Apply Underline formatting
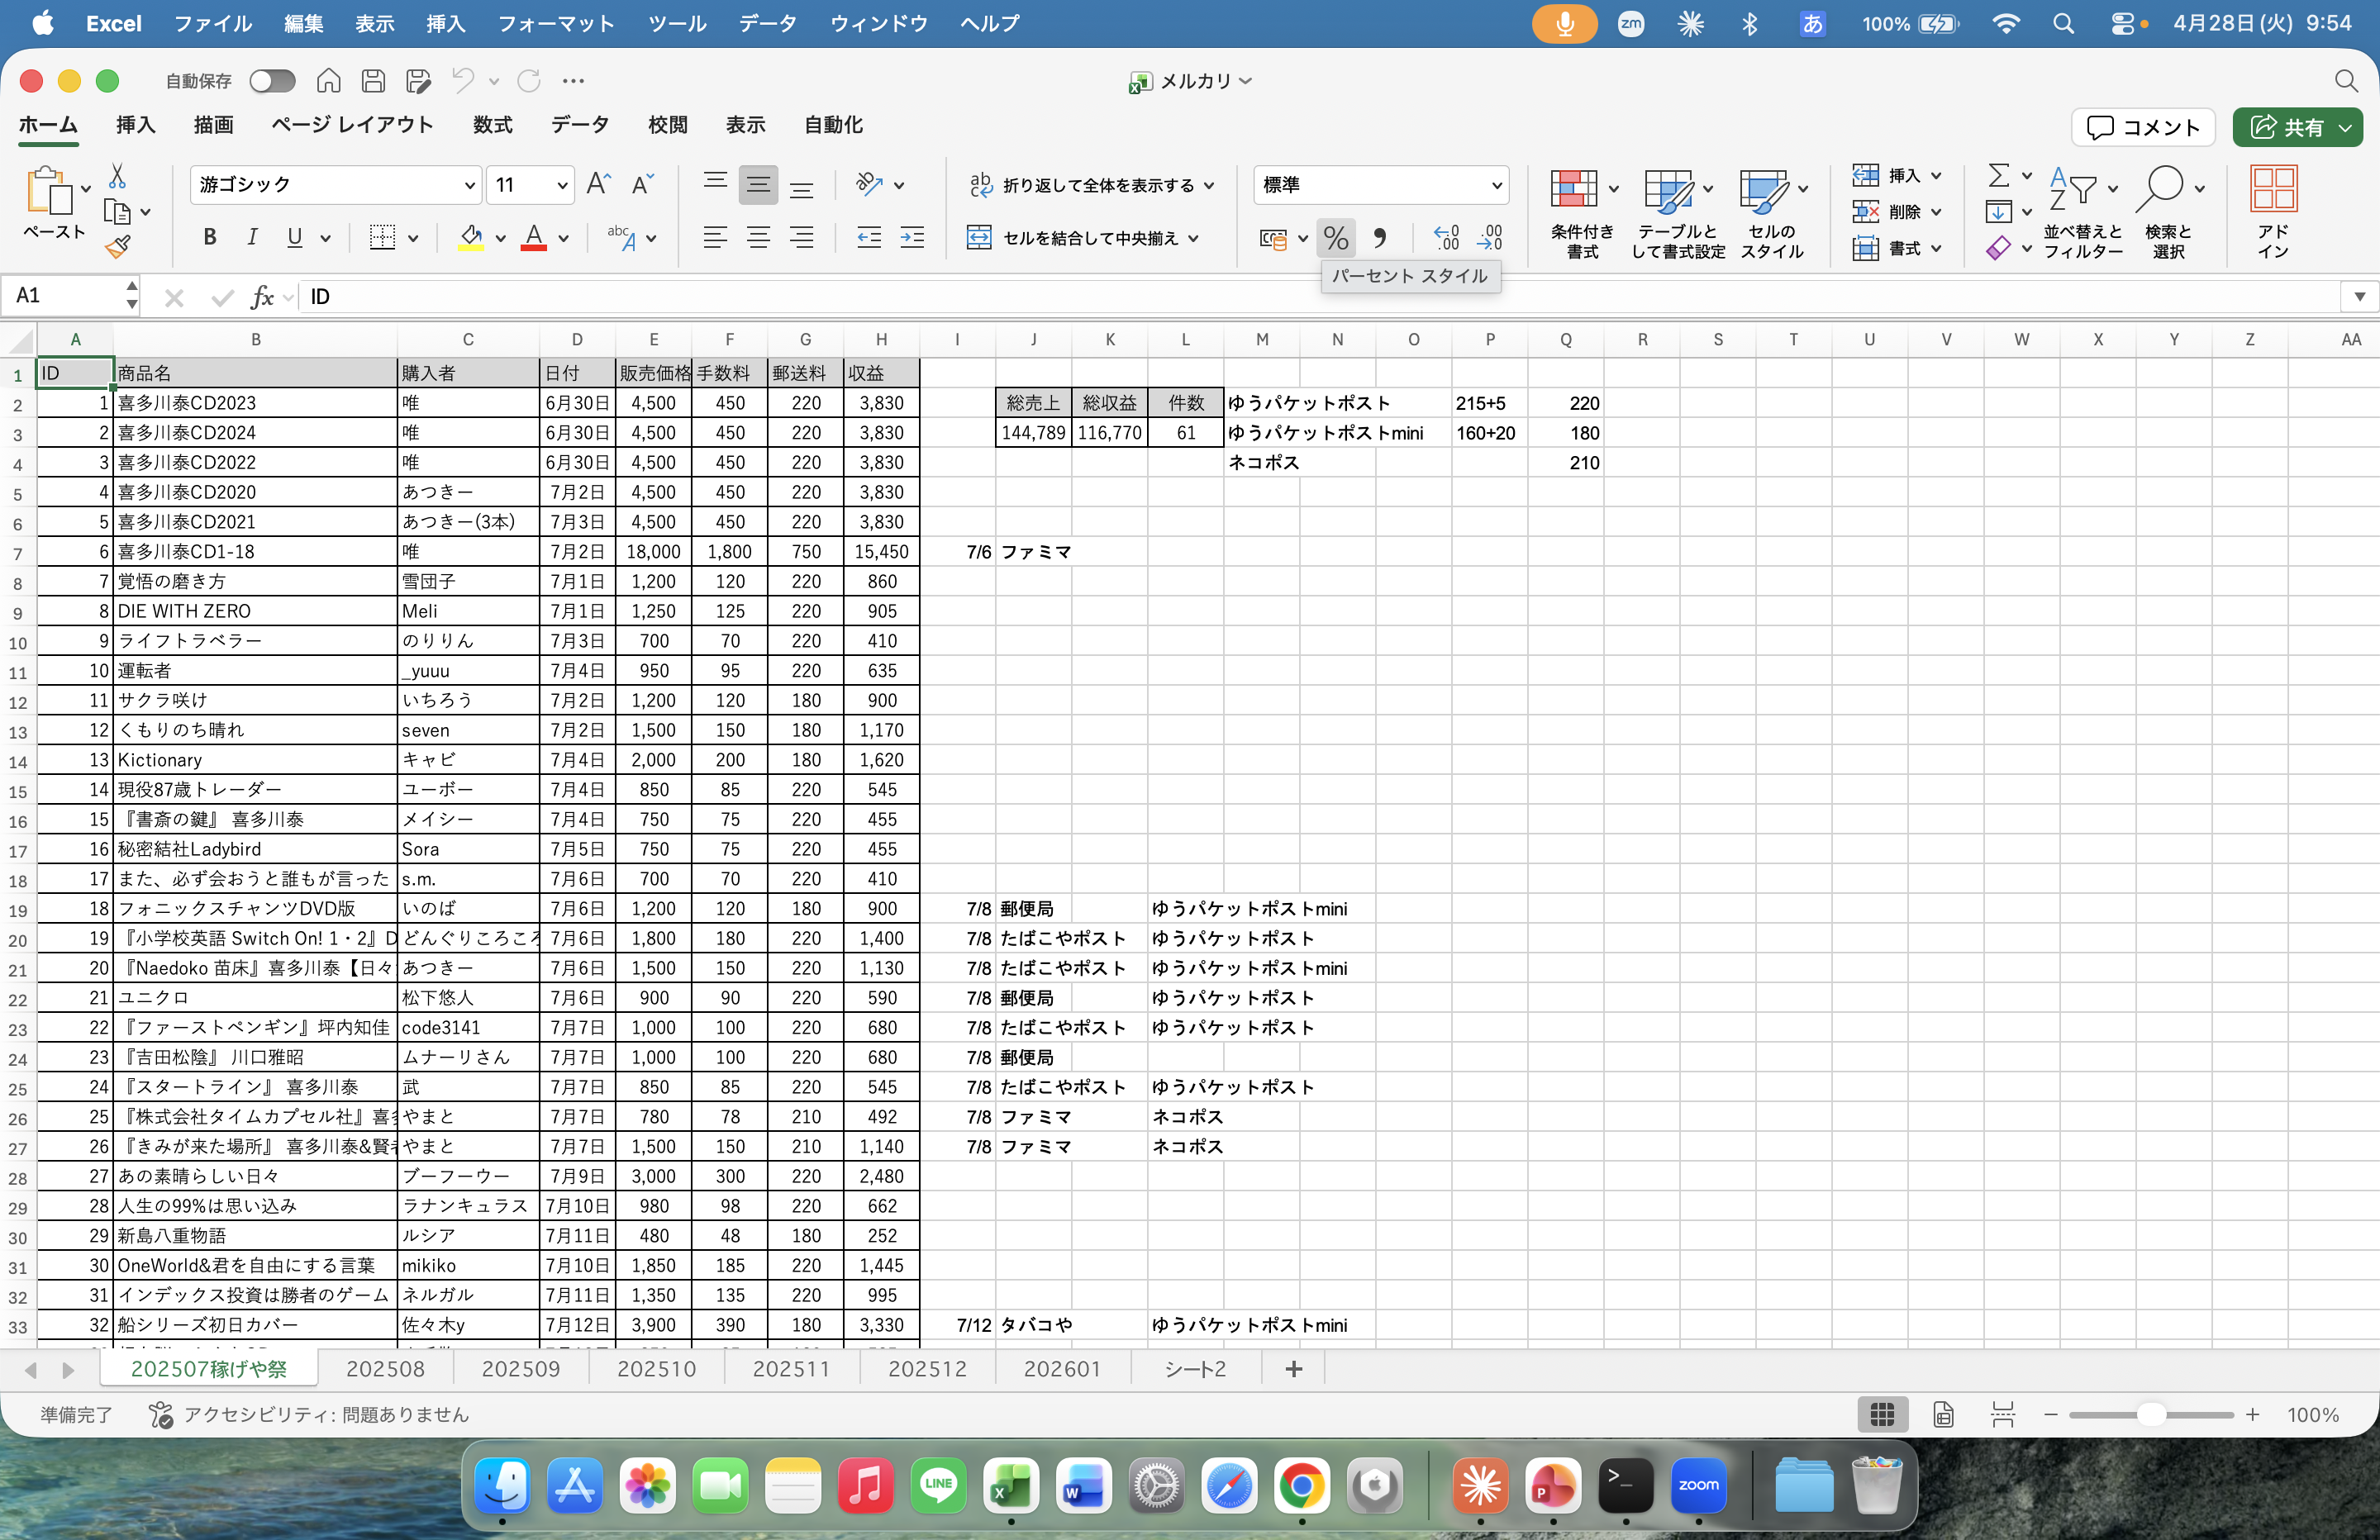This screenshot has width=2380, height=1540. coord(294,237)
